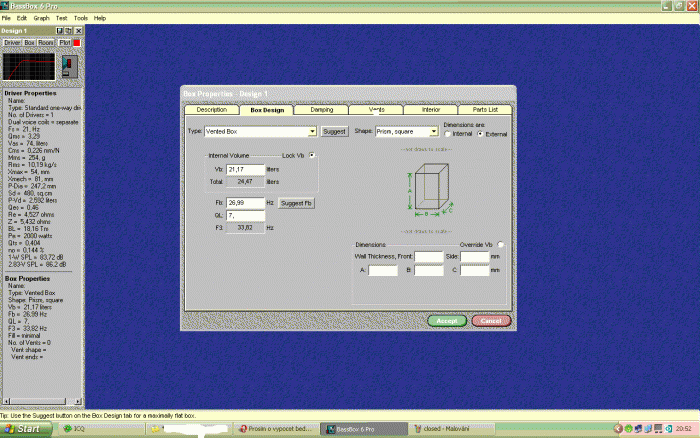The image size is (700, 438).
Task: Select the Internal dimensions radio button
Action: pos(447,133)
